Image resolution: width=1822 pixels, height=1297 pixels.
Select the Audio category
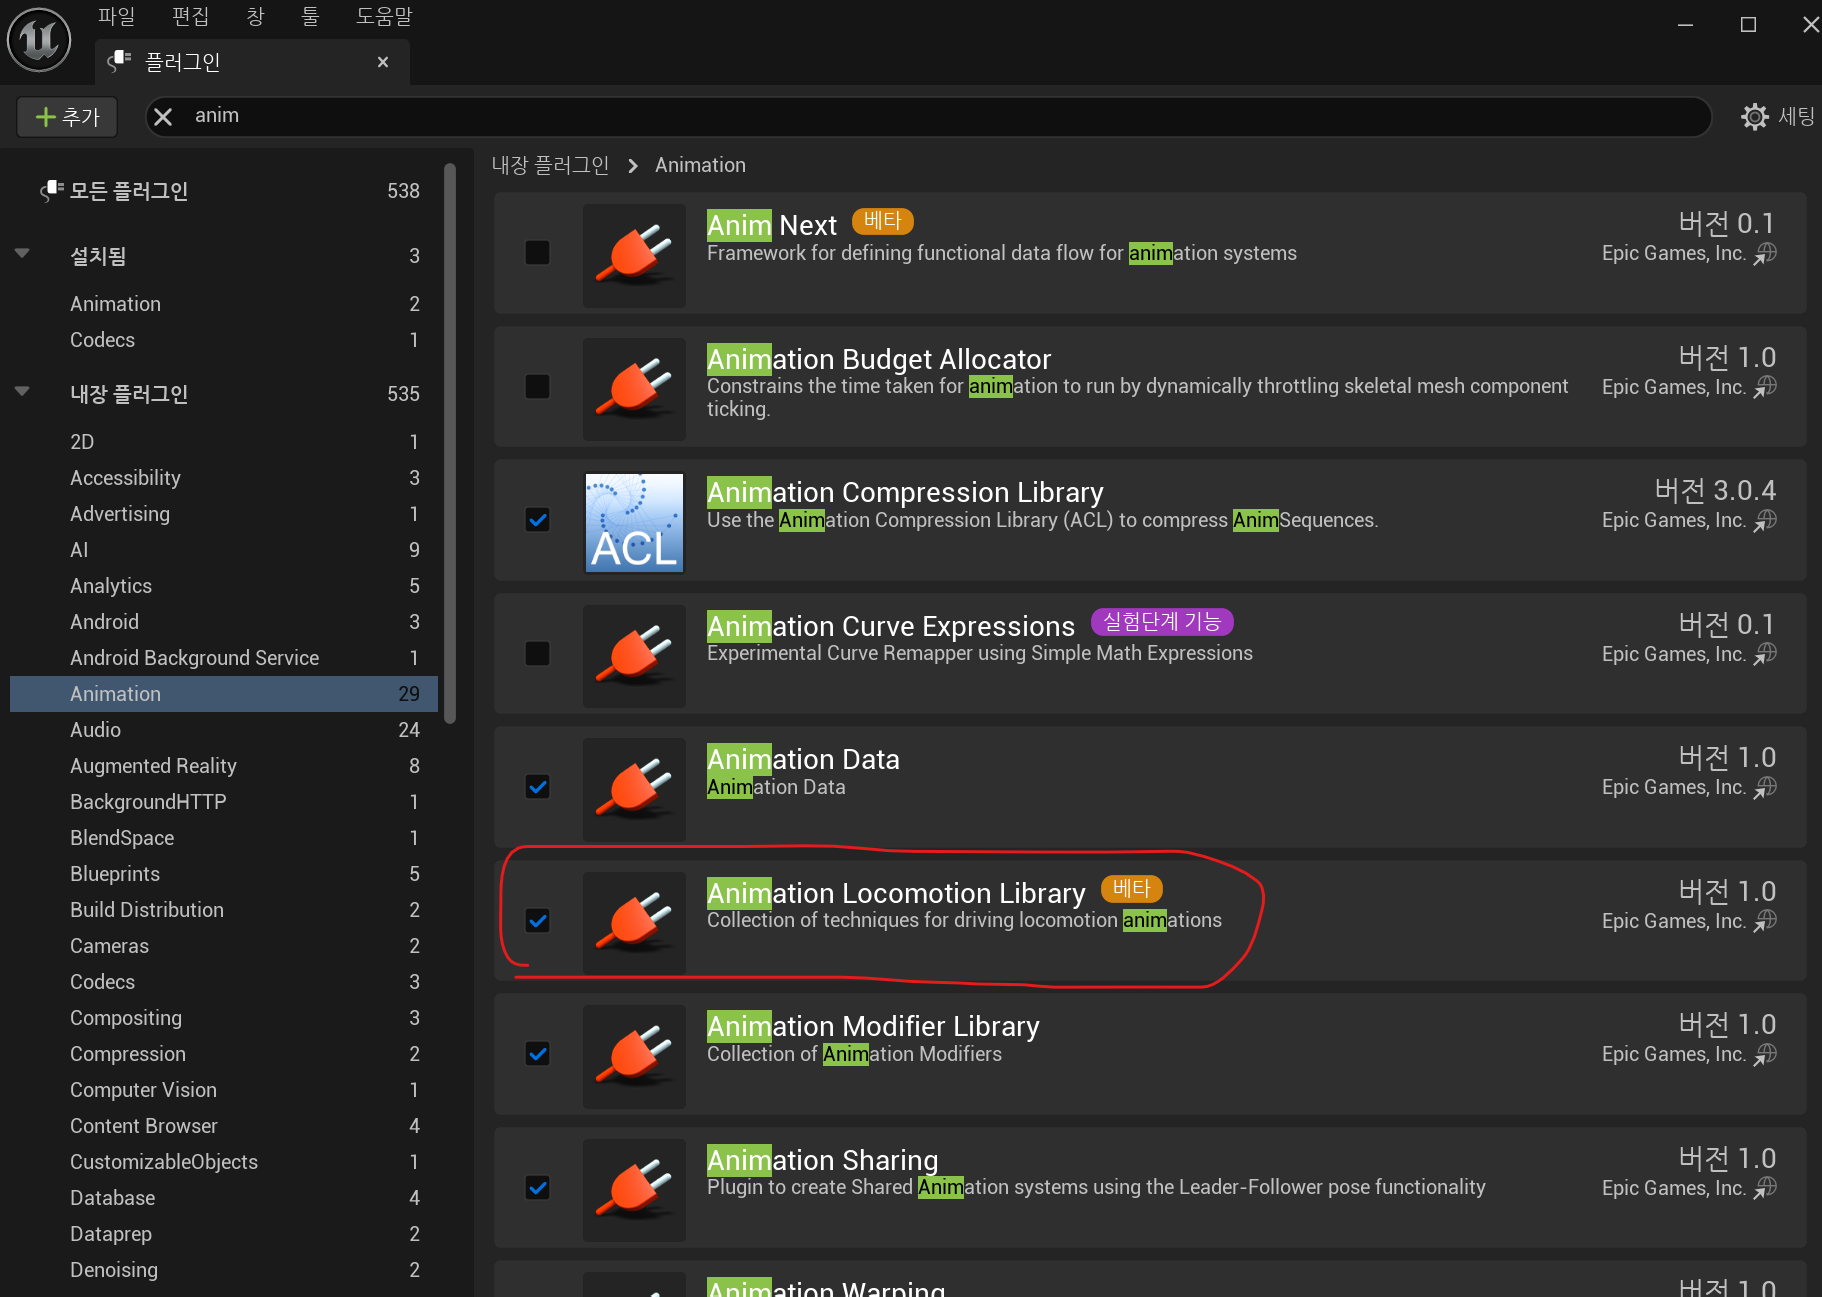pos(224,730)
